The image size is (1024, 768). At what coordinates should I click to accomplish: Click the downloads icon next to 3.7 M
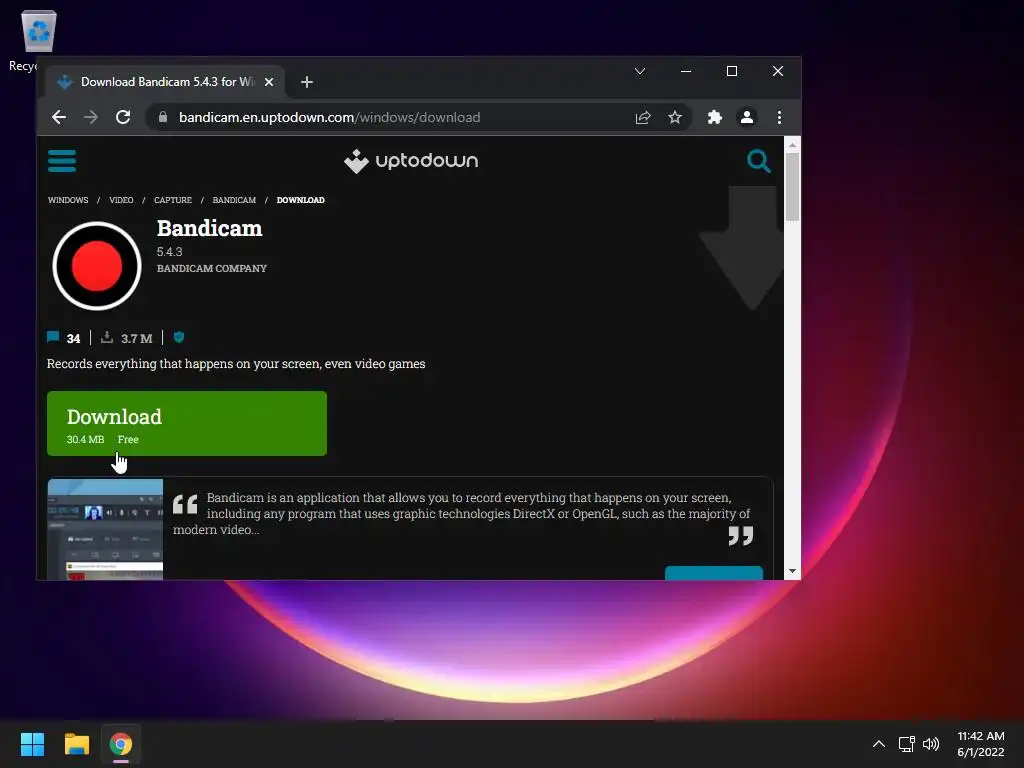(107, 337)
